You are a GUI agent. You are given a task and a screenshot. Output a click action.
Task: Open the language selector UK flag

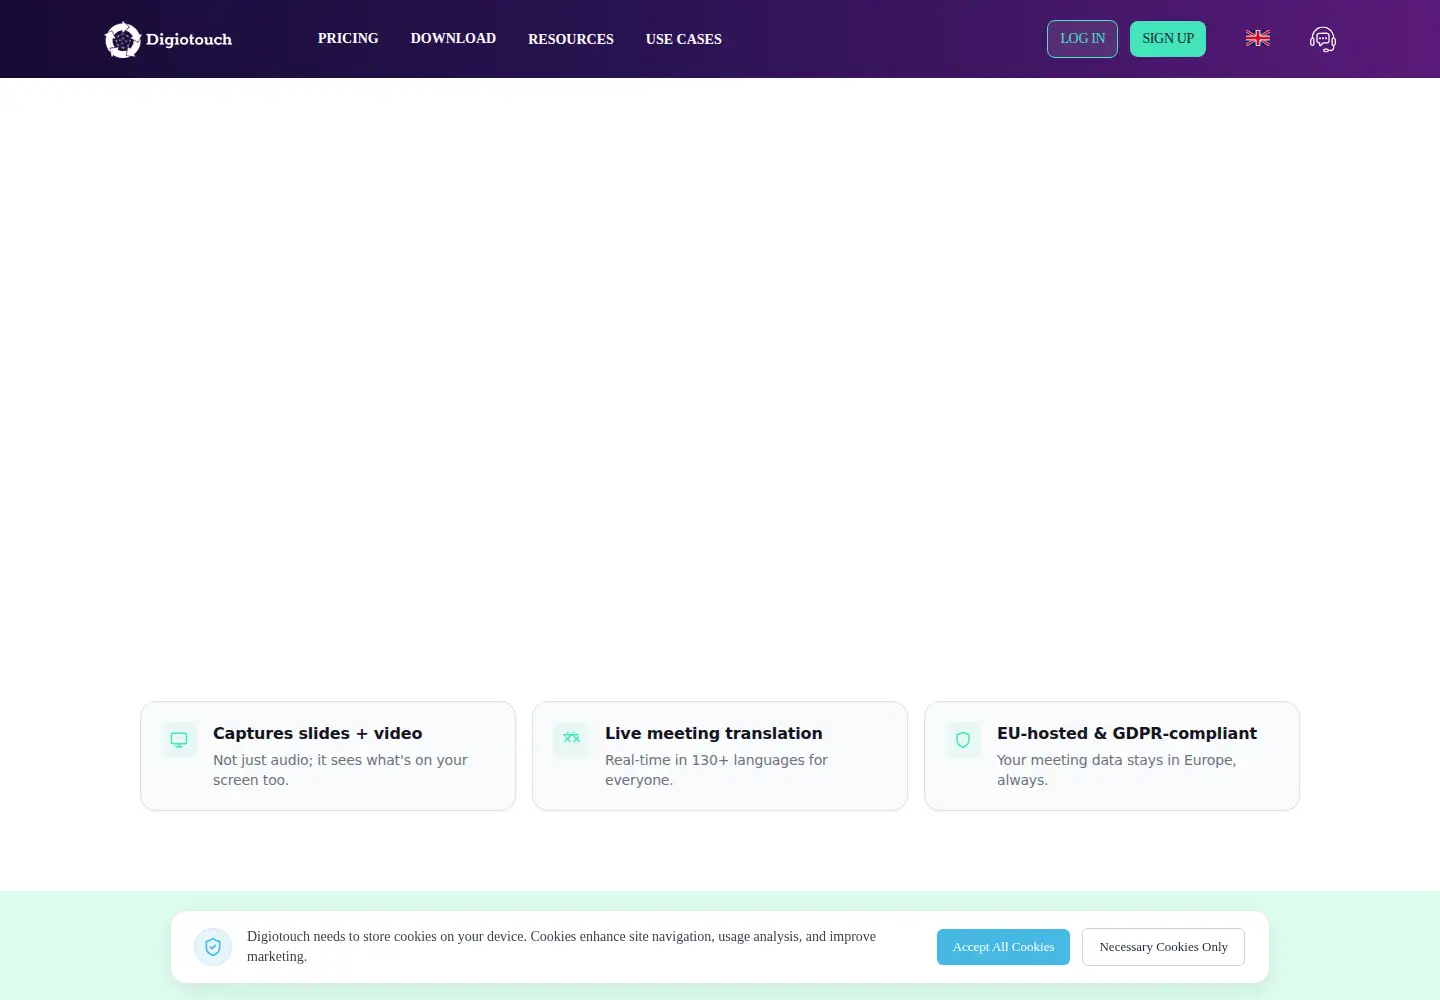[x=1258, y=38]
